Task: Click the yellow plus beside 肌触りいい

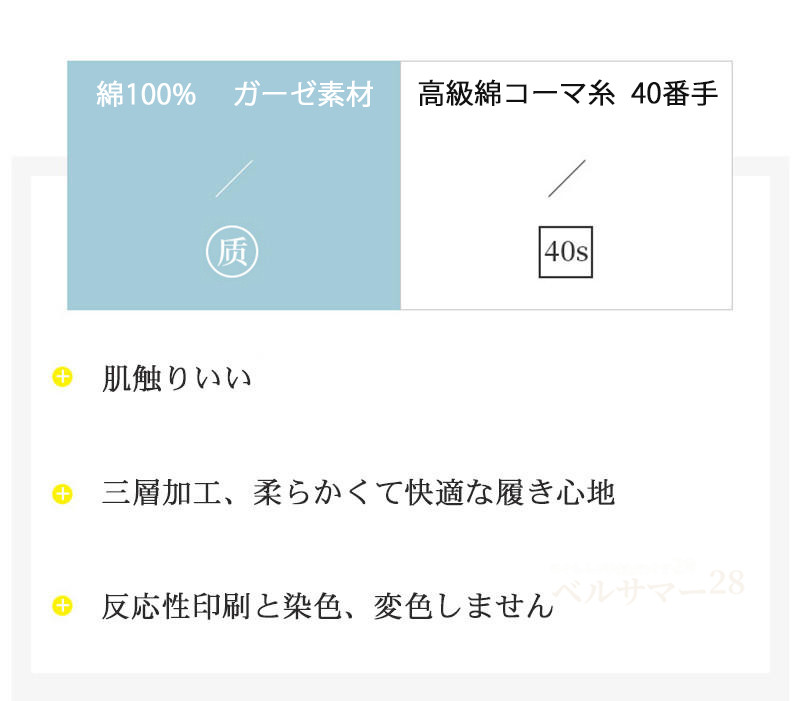Action: point(63,377)
